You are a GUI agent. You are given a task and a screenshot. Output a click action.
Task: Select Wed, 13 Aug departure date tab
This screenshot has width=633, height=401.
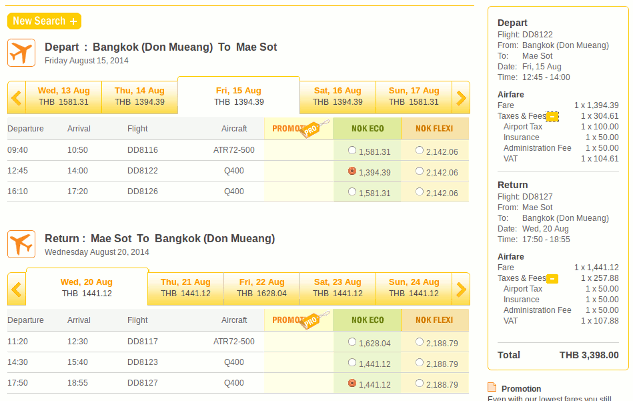point(63,97)
